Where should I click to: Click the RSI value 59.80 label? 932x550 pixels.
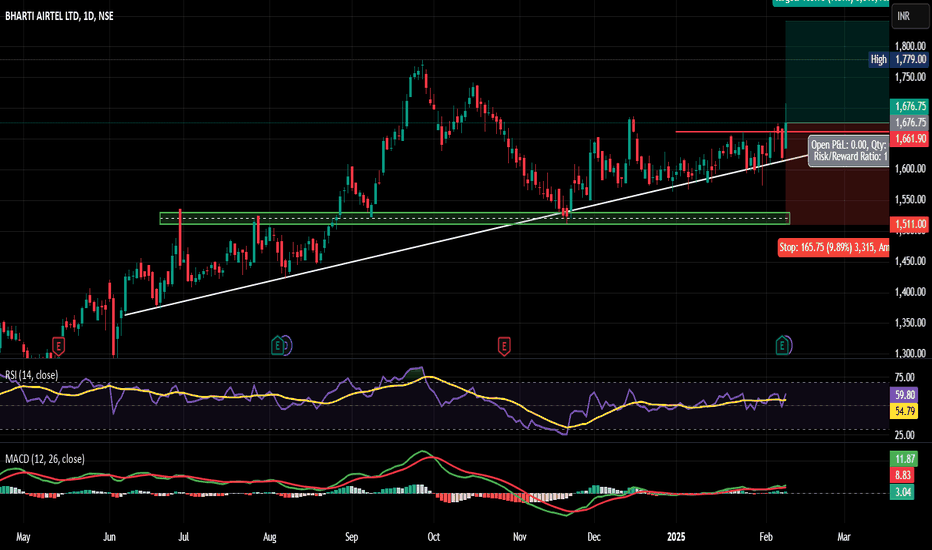(x=904, y=395)
